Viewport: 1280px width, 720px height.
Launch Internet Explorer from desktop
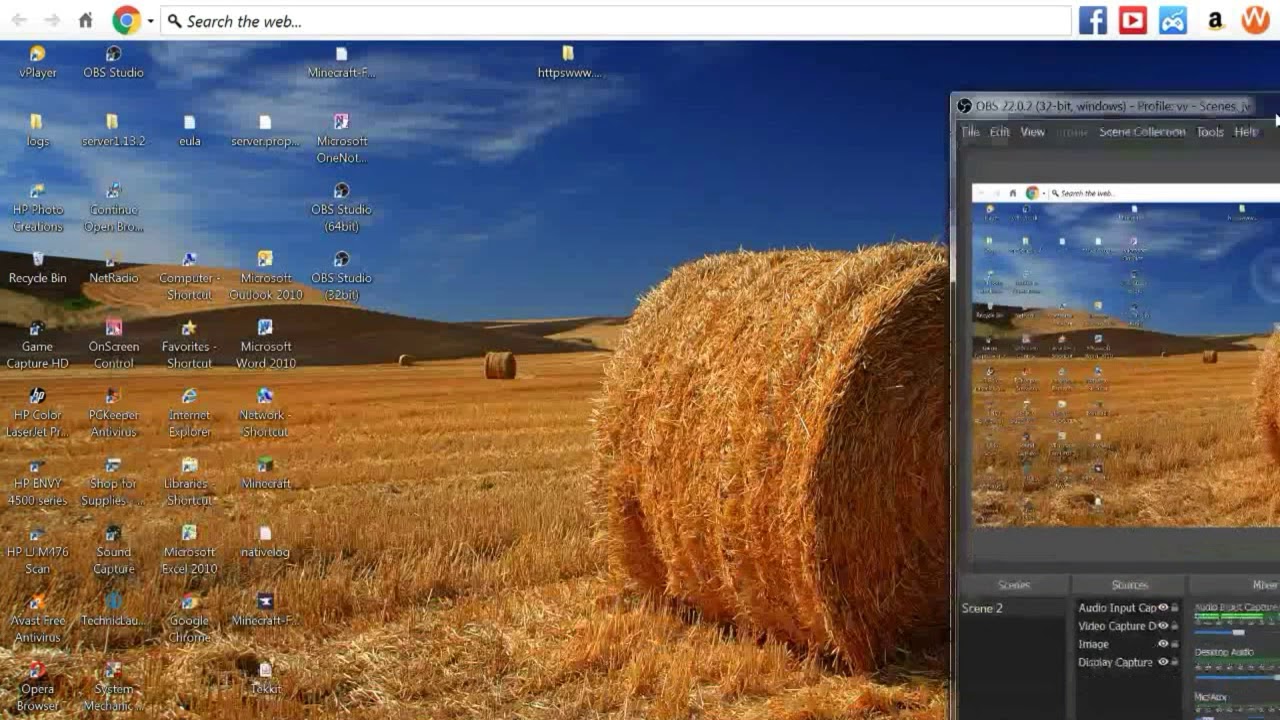[189, 413]
